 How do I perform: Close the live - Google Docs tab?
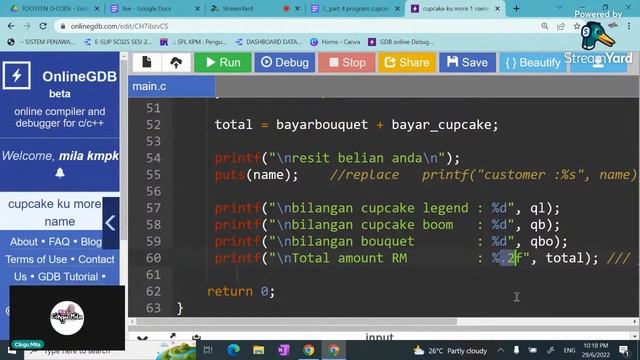[x=198, y=9]
